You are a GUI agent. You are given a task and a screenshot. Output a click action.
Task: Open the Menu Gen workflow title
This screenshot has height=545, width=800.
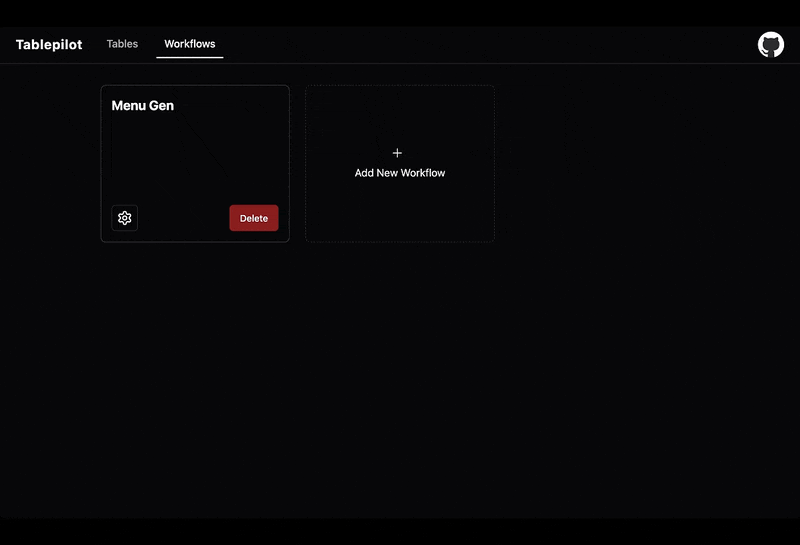pyautogui.click(x=142, y=106)
